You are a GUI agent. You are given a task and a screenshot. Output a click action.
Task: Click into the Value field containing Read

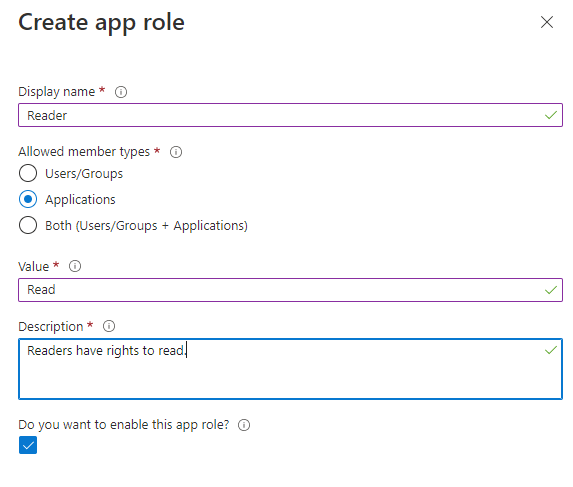(x=290, y=290)
